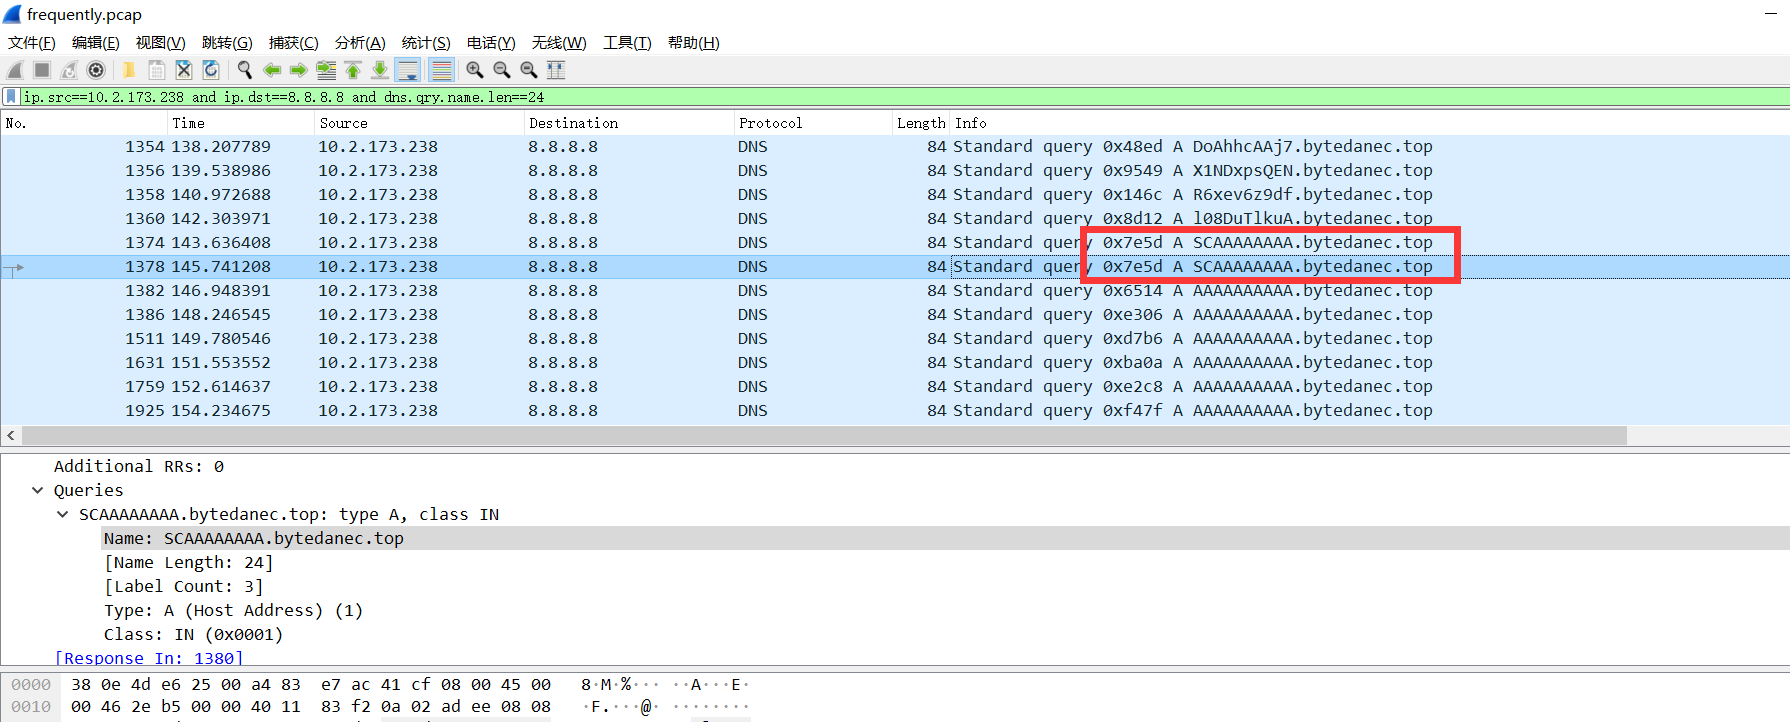Image resolution: width=1790 pixels, height=722 pixels.
Task: Open the 电话(Y) menu
Action: [491, 43]
